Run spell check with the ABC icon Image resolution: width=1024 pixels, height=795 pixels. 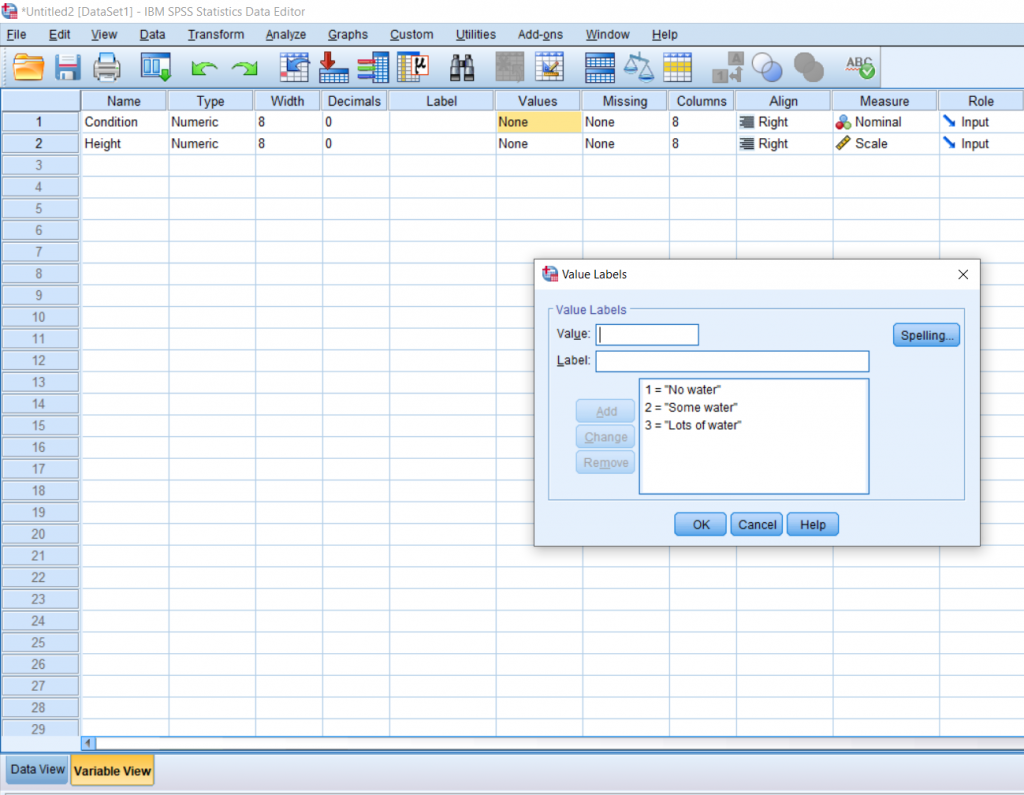tap(857, 67)
